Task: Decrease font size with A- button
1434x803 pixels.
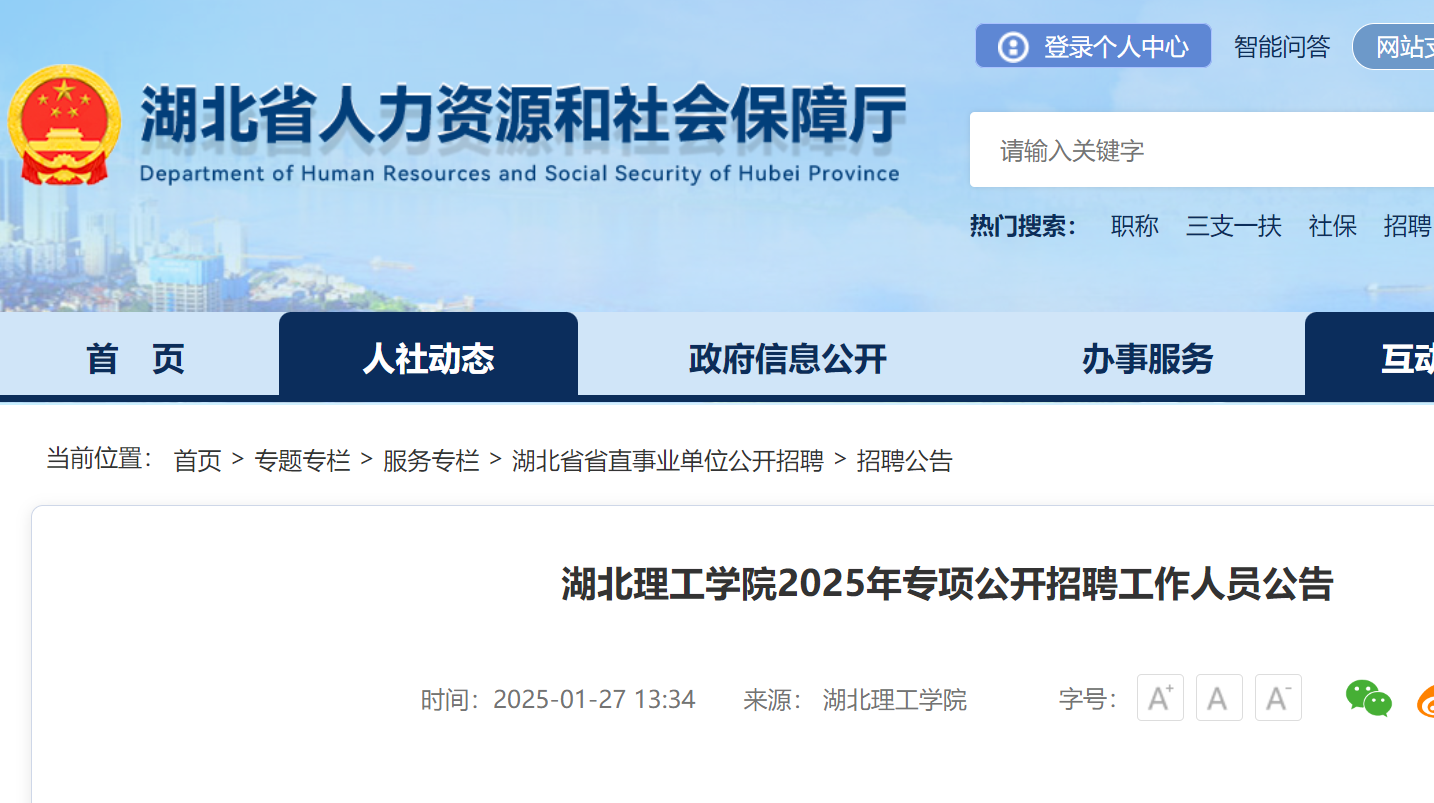Action: coord(1278,697)
